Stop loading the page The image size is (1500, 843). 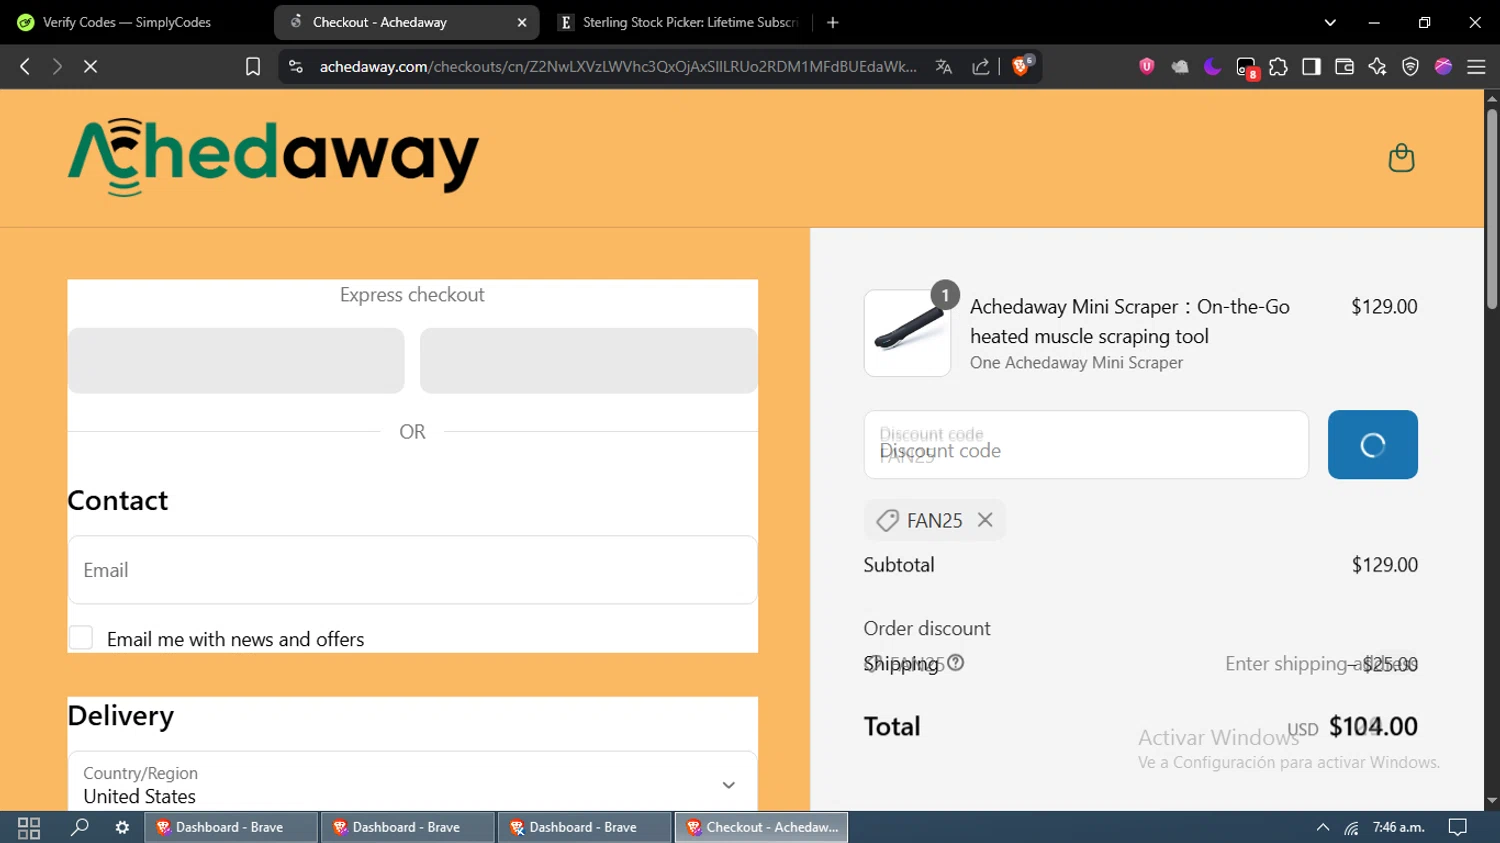(90, 66)
